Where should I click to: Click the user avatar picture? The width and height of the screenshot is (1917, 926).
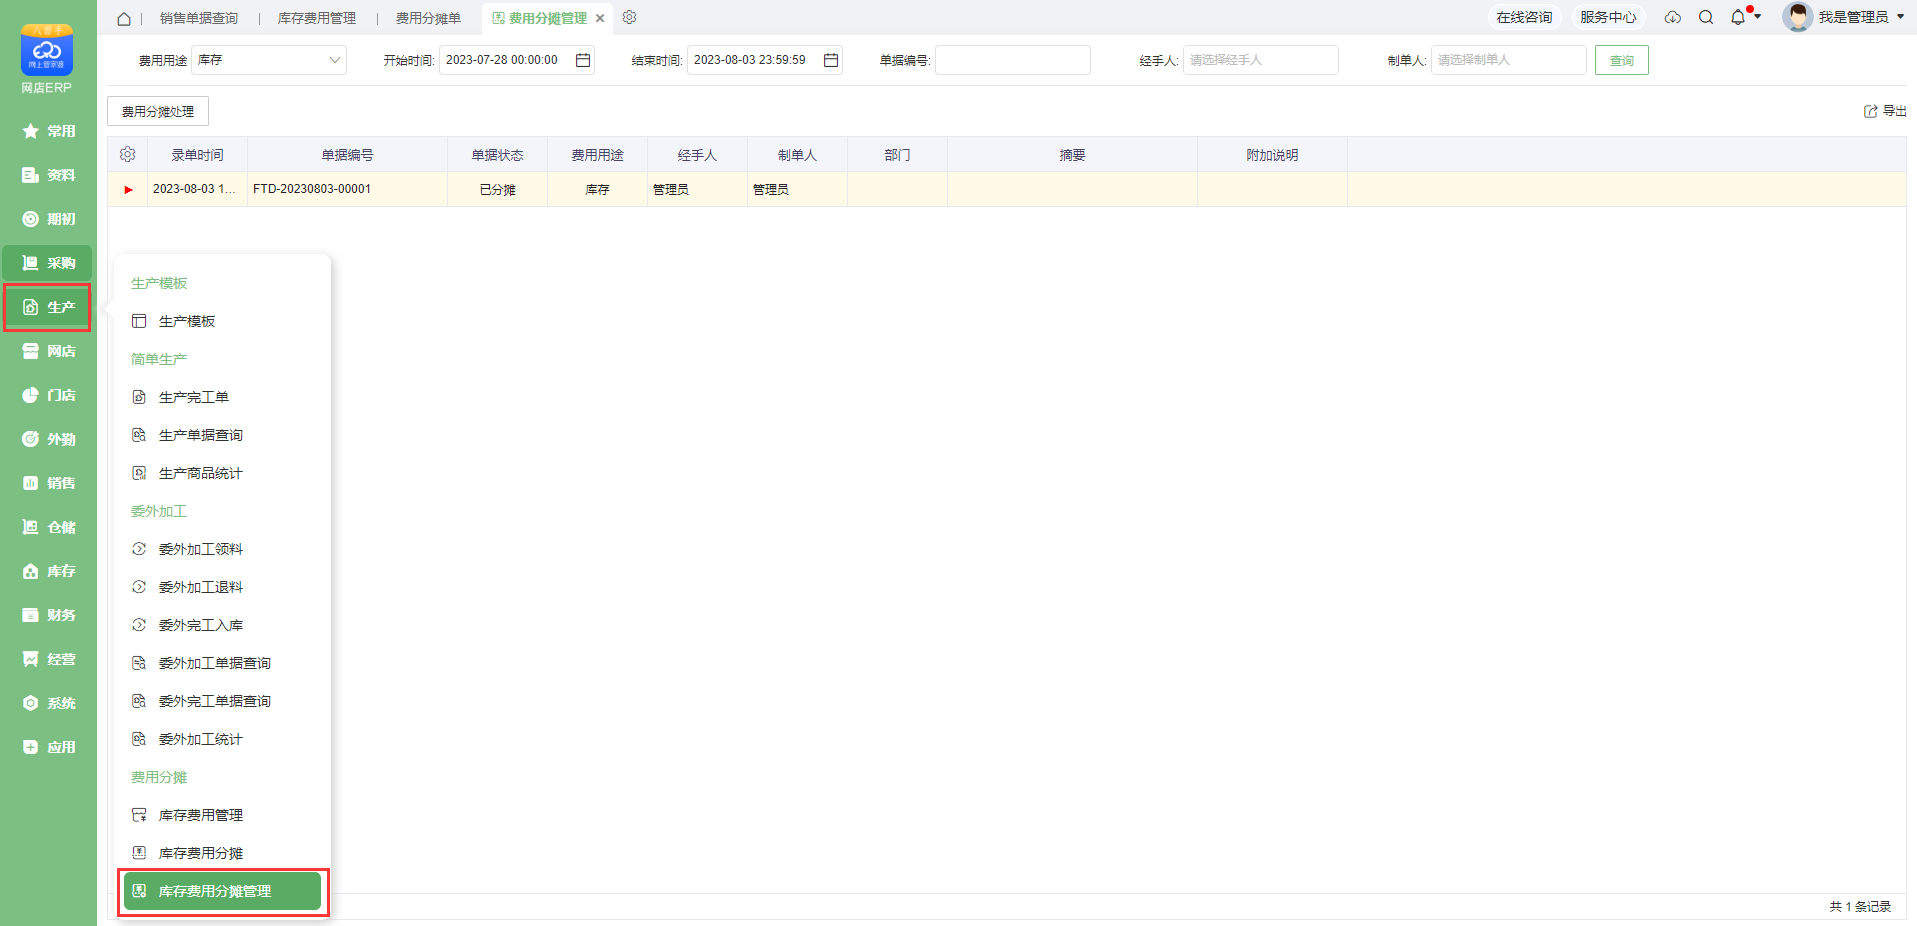1797,17
